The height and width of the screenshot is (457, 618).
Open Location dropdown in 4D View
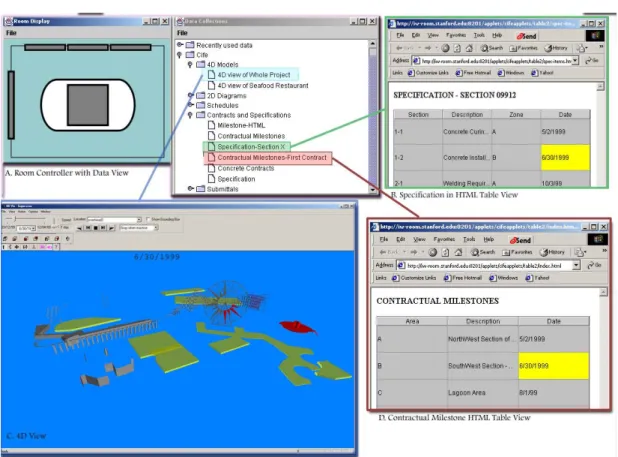[139, 219]
